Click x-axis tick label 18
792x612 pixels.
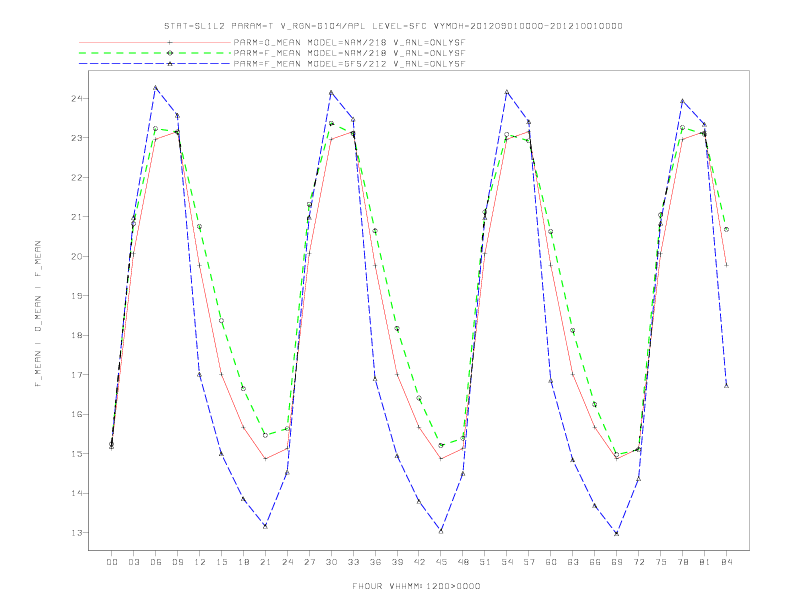point(243,562)
